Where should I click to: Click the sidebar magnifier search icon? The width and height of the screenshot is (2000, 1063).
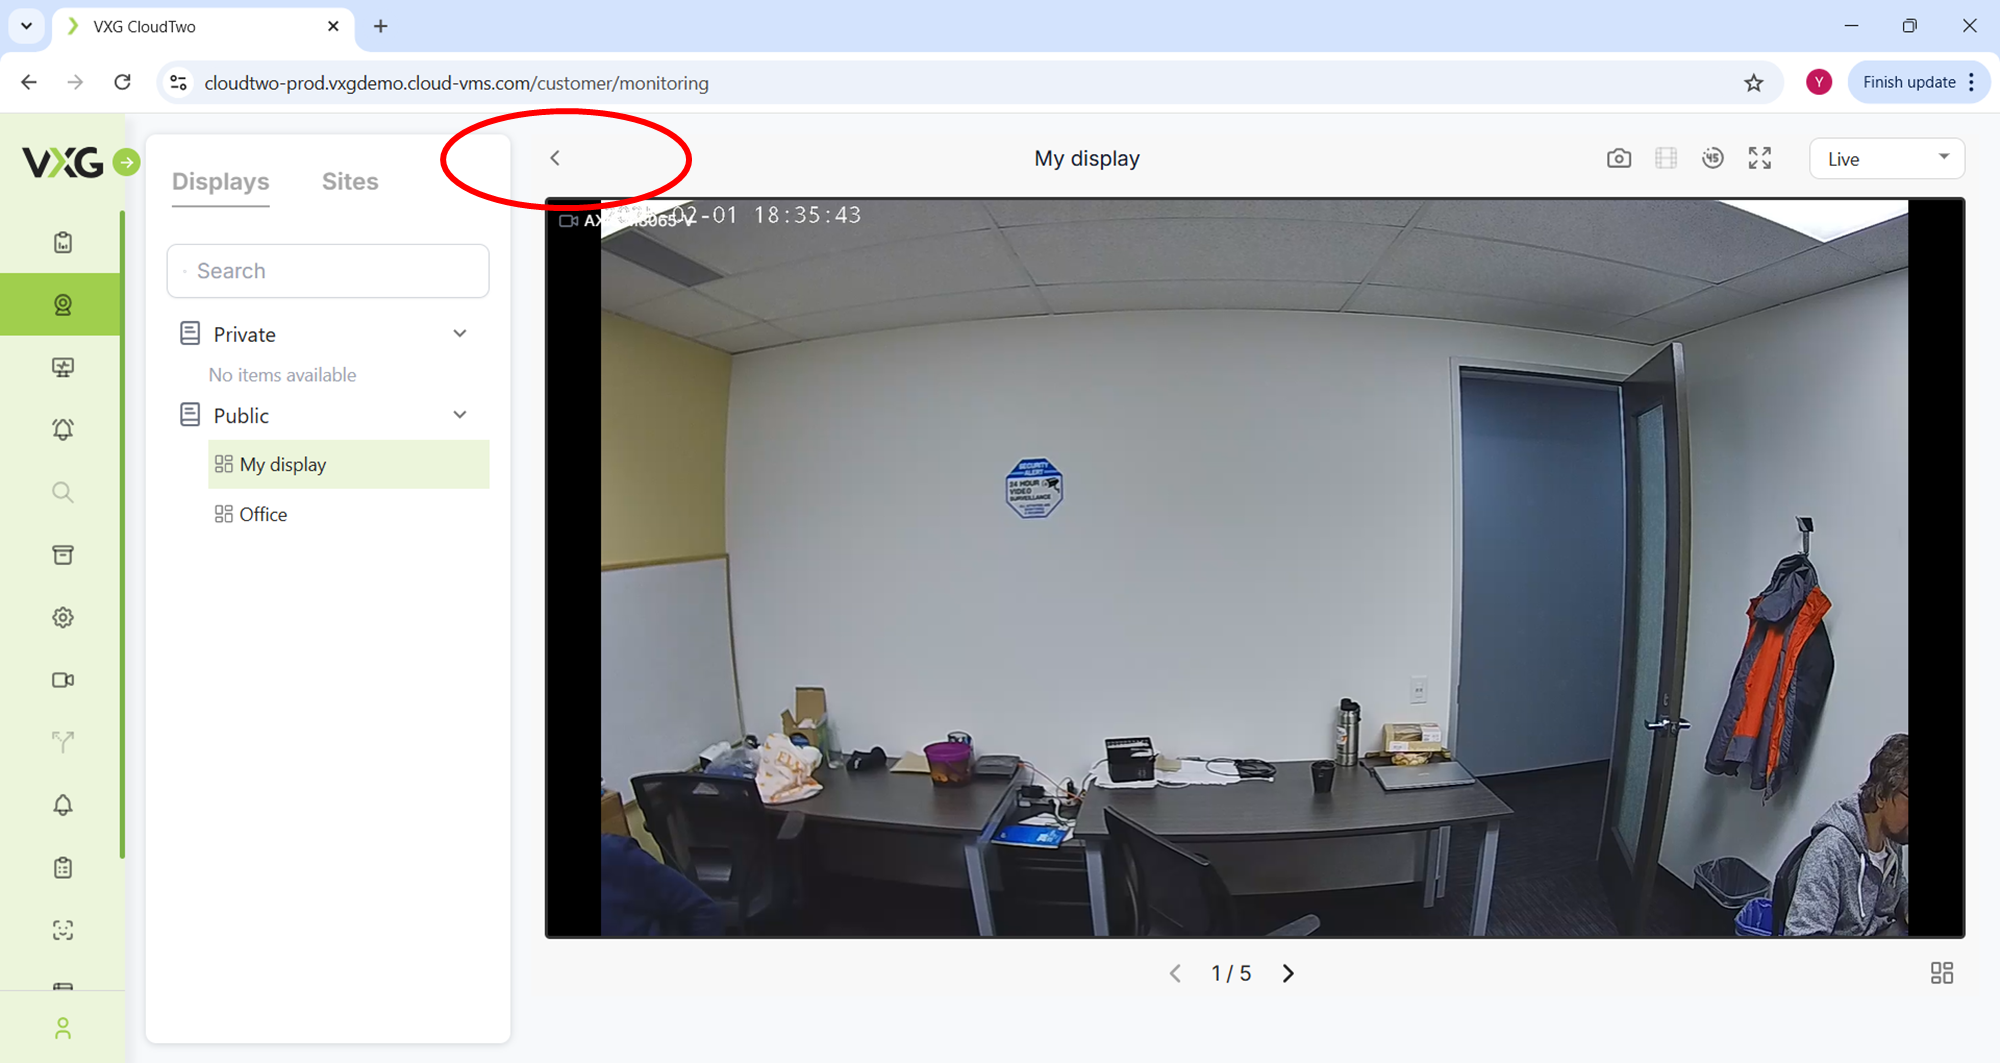click(x=63, y=492)
